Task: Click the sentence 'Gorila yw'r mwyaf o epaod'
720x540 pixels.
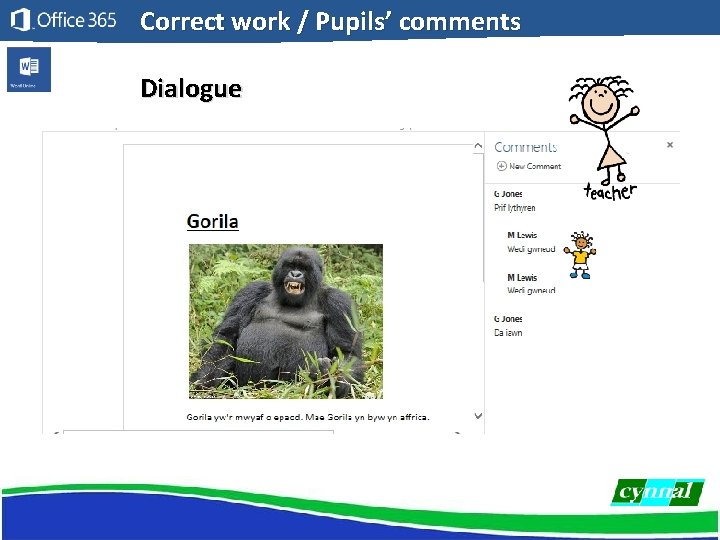Action: point(243,417)
